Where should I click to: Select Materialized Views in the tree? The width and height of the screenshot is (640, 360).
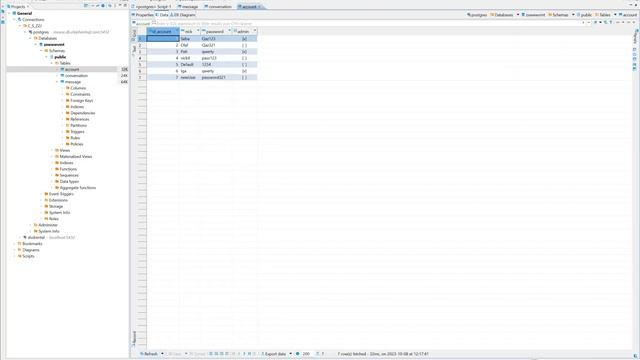[x=76, y=157]
